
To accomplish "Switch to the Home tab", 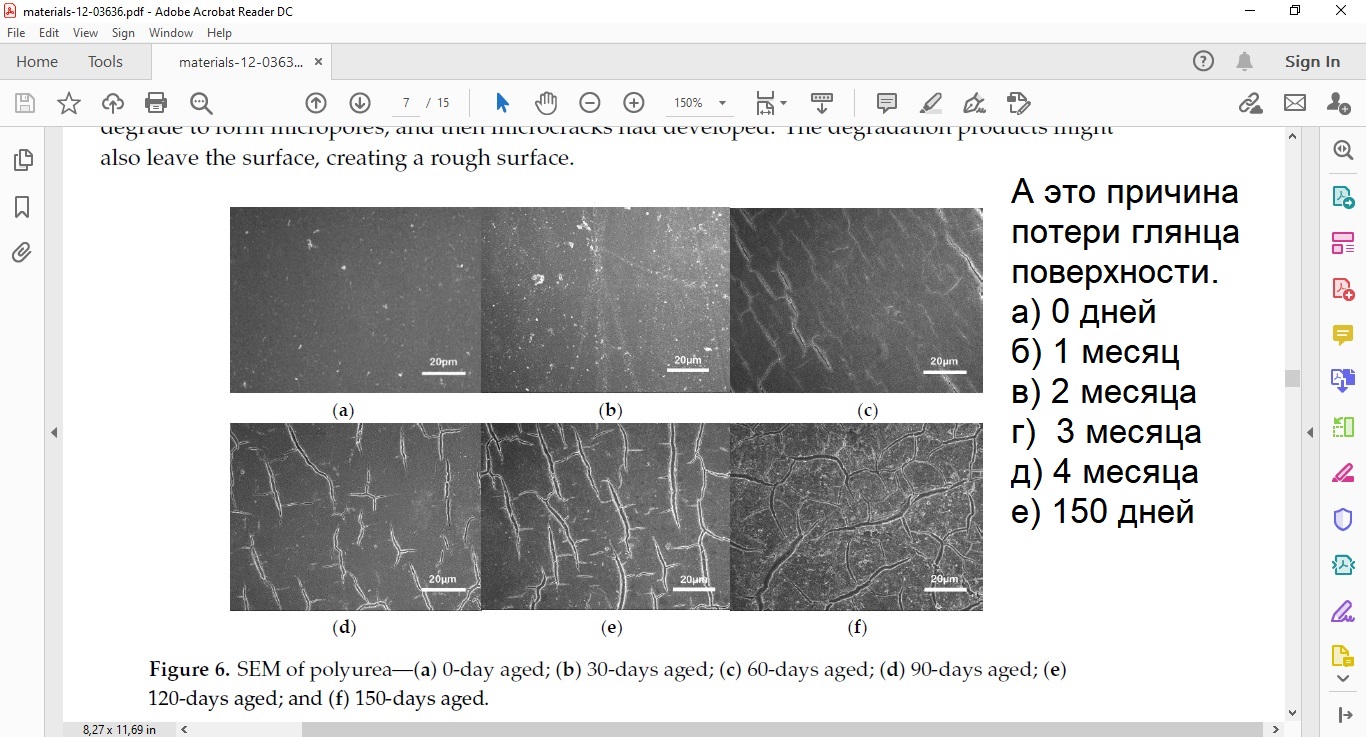I will pos(37,62).
